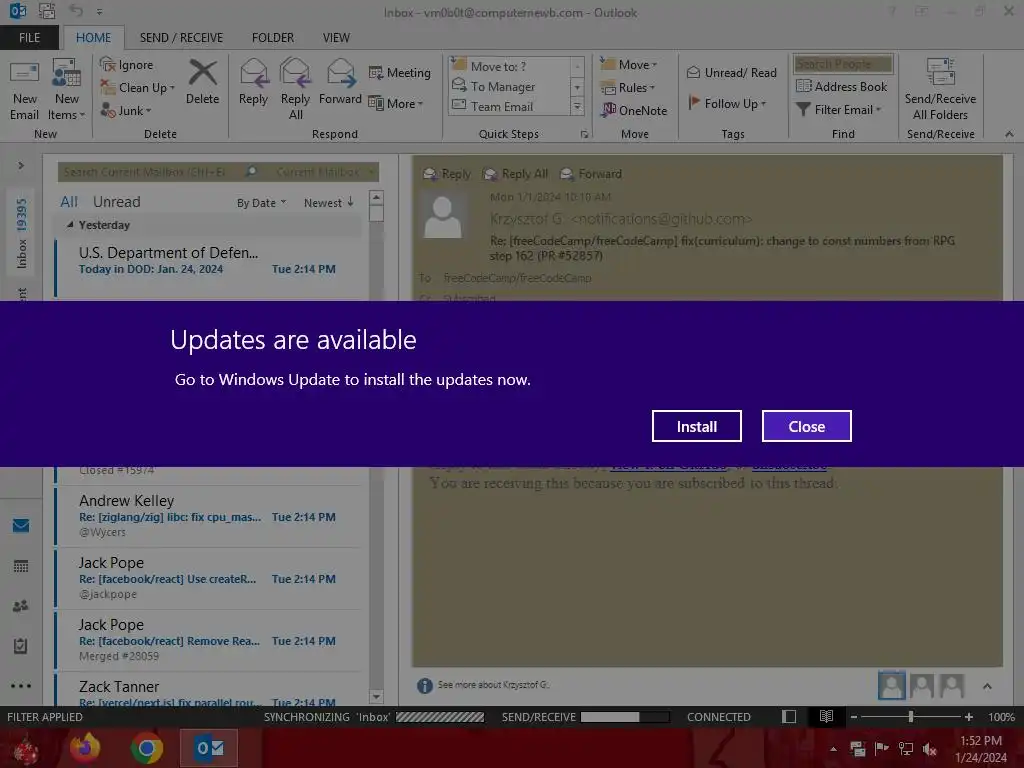The width and height of the screenshot is (1024, 768).
Task: Open the Move folder dropdown
Action: [x=629, y=65]
